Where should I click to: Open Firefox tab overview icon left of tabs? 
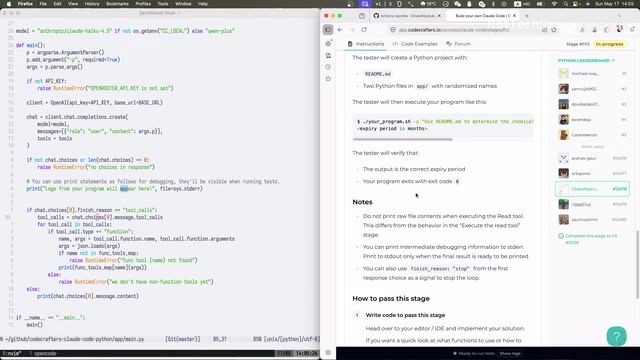click(x=362, y=16)
